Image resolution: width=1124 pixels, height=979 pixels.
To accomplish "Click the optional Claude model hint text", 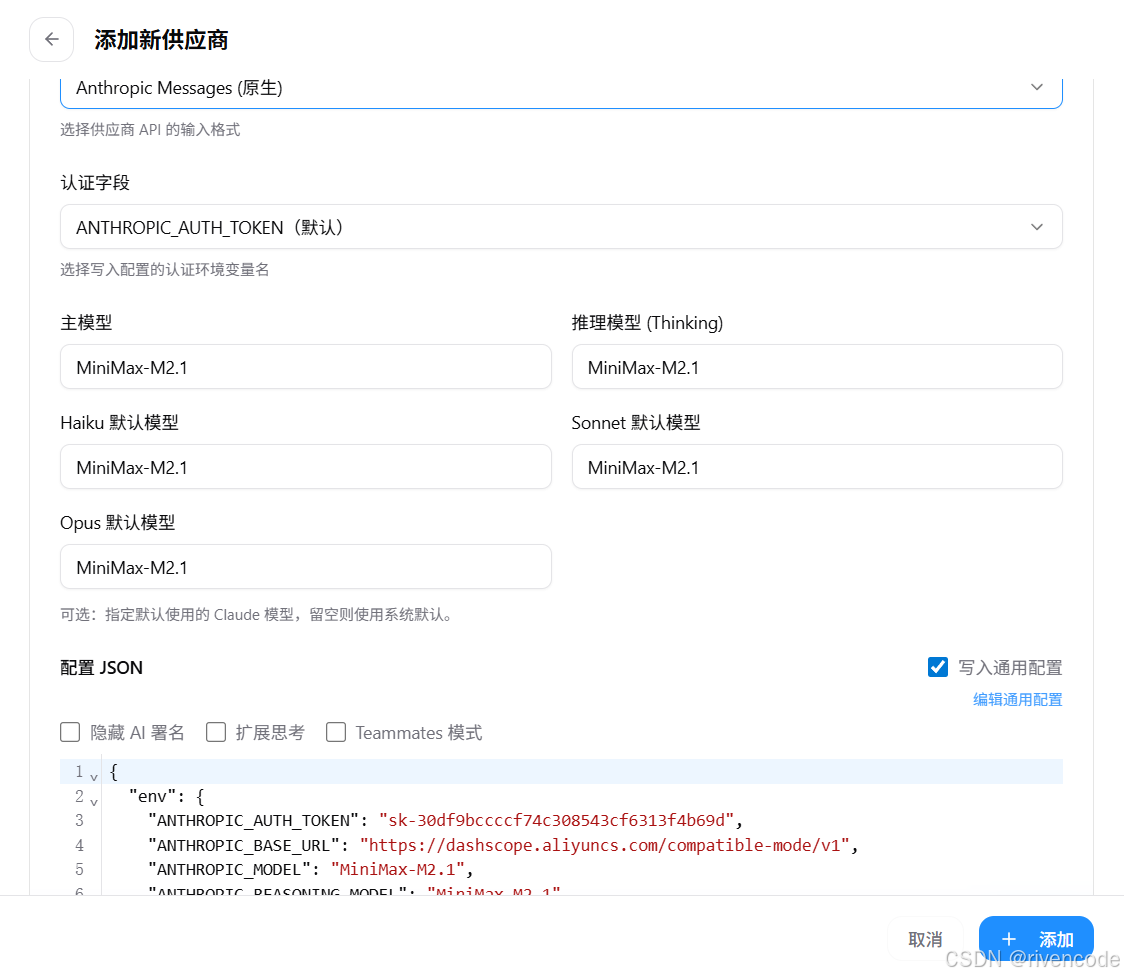I will coord(257,615).
